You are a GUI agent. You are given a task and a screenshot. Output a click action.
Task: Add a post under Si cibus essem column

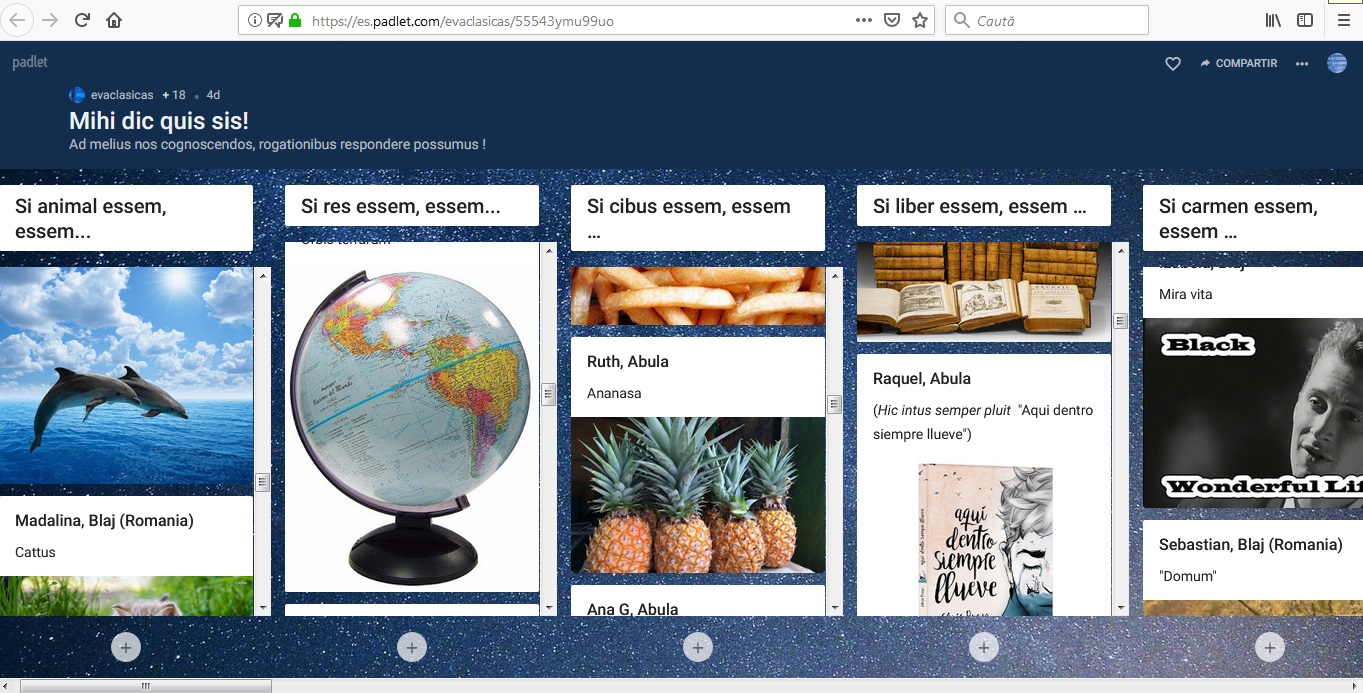tap(698, 647)
